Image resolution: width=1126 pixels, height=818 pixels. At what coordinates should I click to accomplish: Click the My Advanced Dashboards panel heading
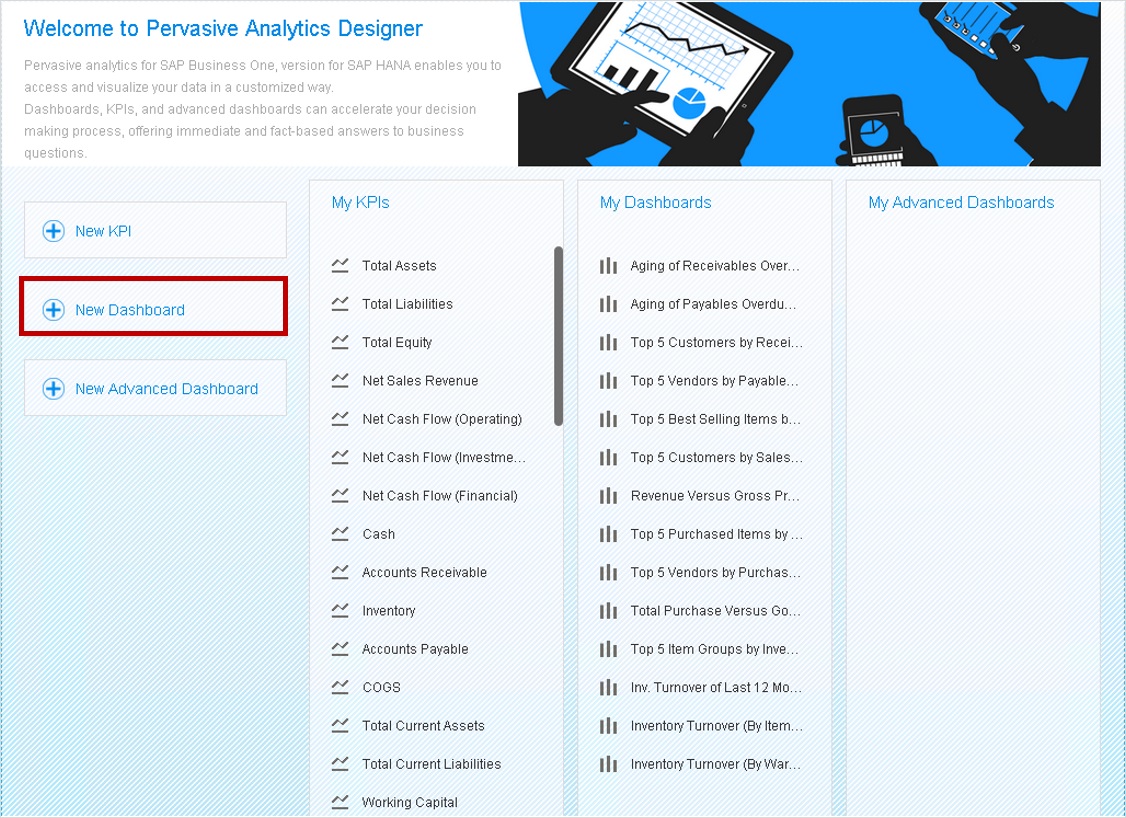click(x=961, y=203)
